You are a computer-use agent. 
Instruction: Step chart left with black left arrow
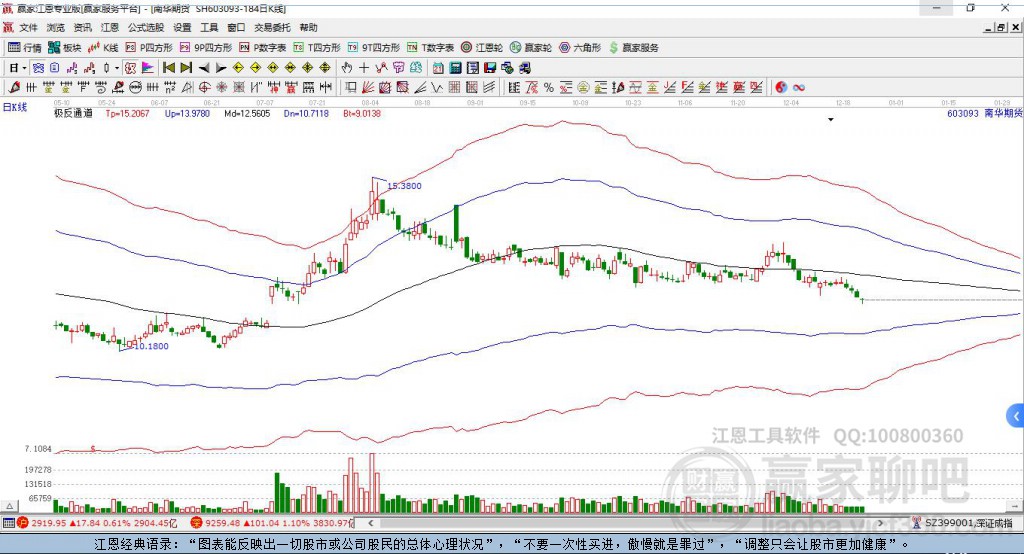(204, 67)
